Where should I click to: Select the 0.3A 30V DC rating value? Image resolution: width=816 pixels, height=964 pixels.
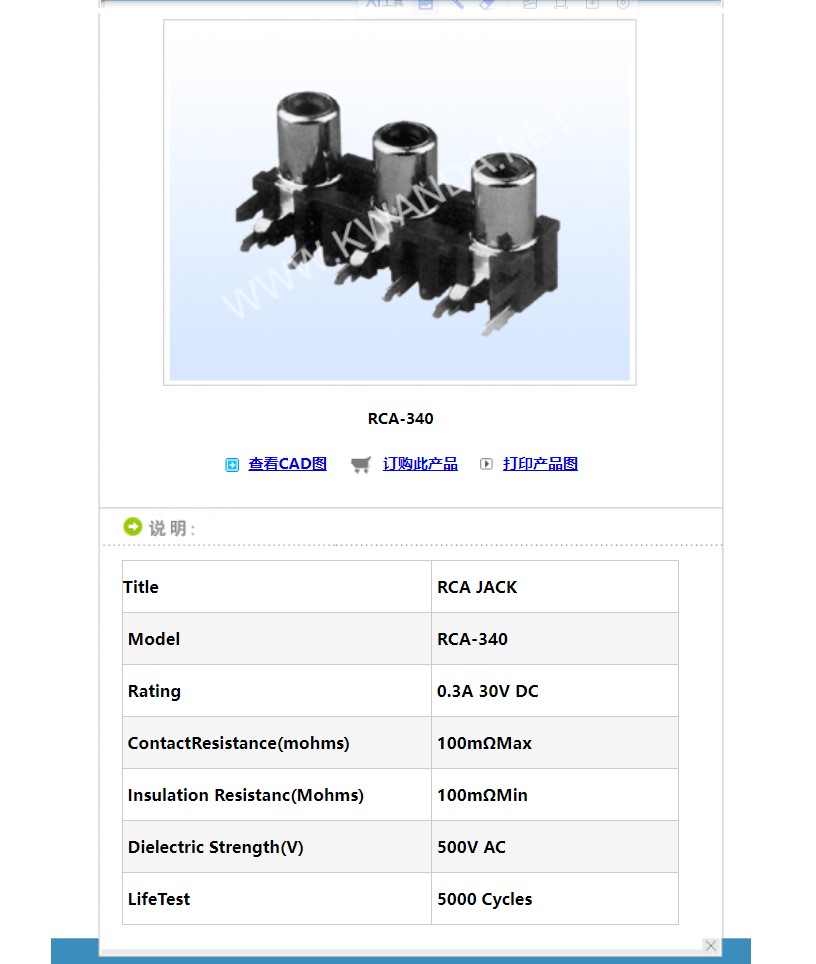tap(487, 691)
